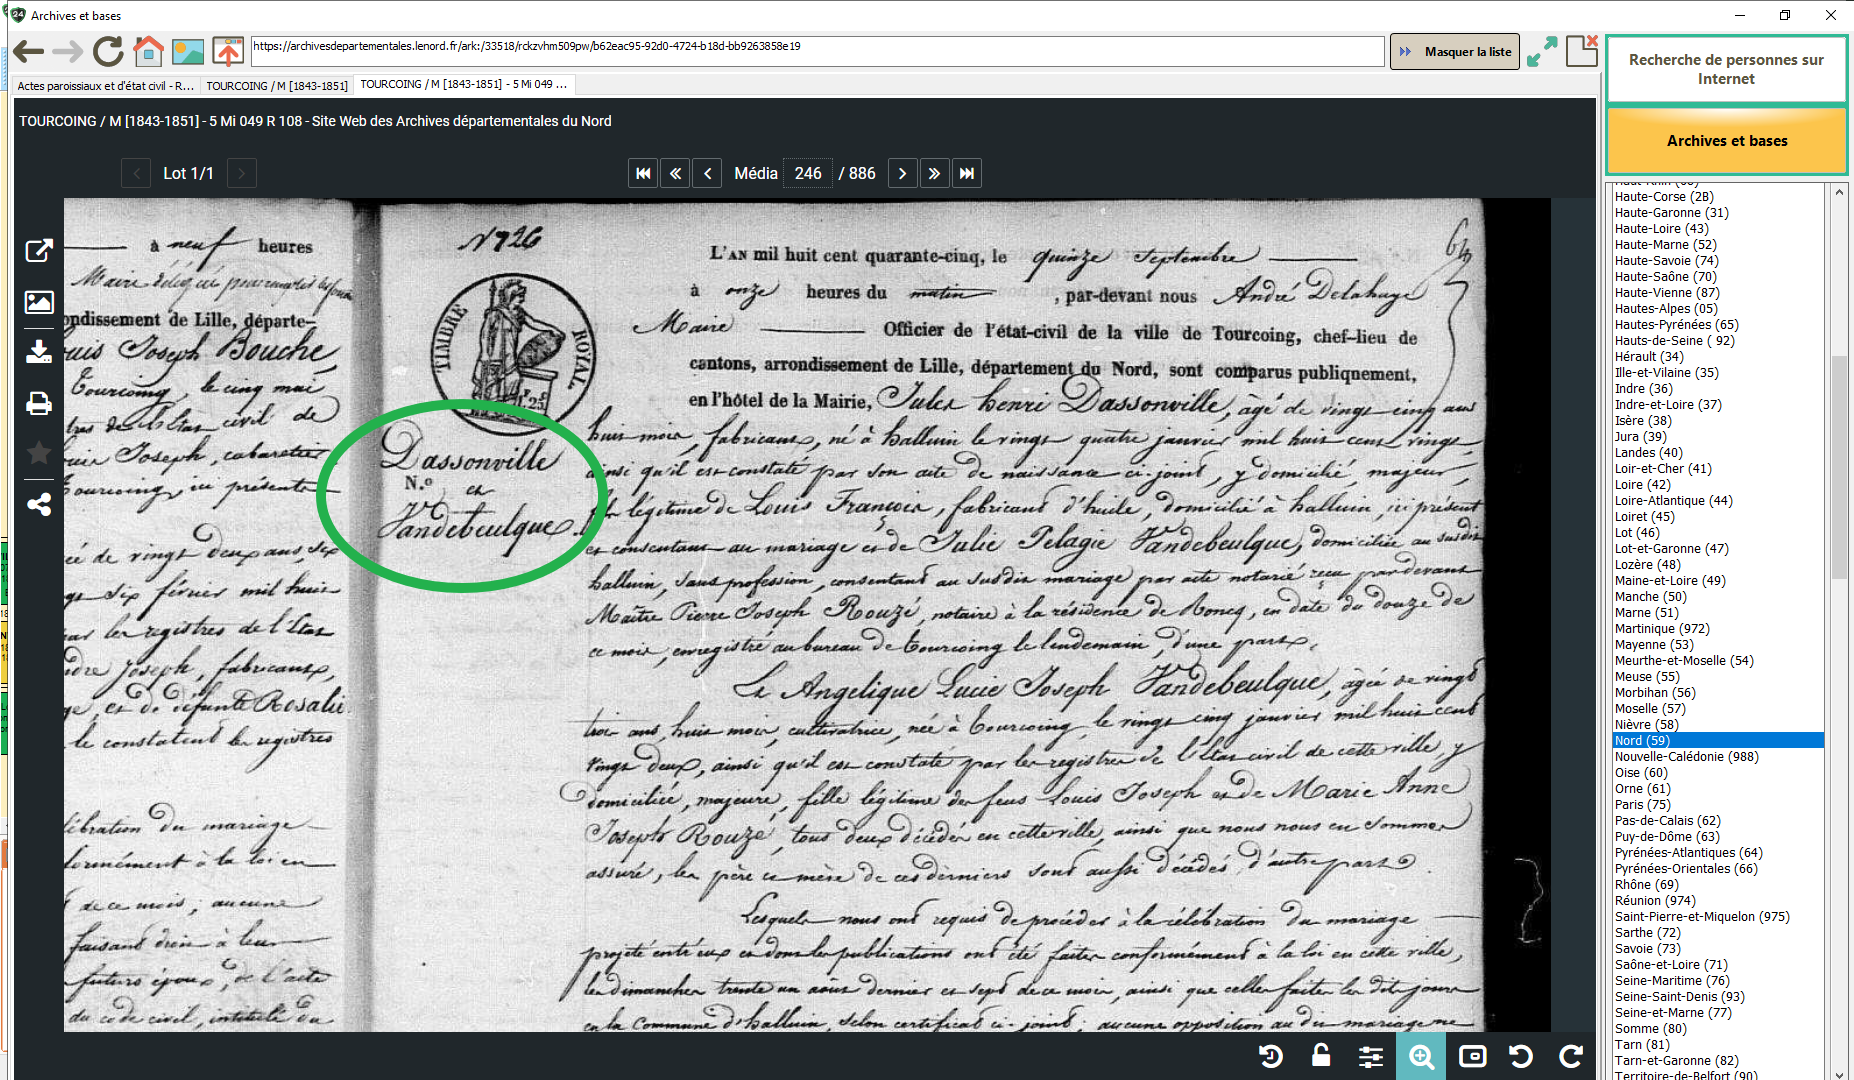Select Saint-Pierre-et-Miquelon (975) in the list

[1702, 916]
